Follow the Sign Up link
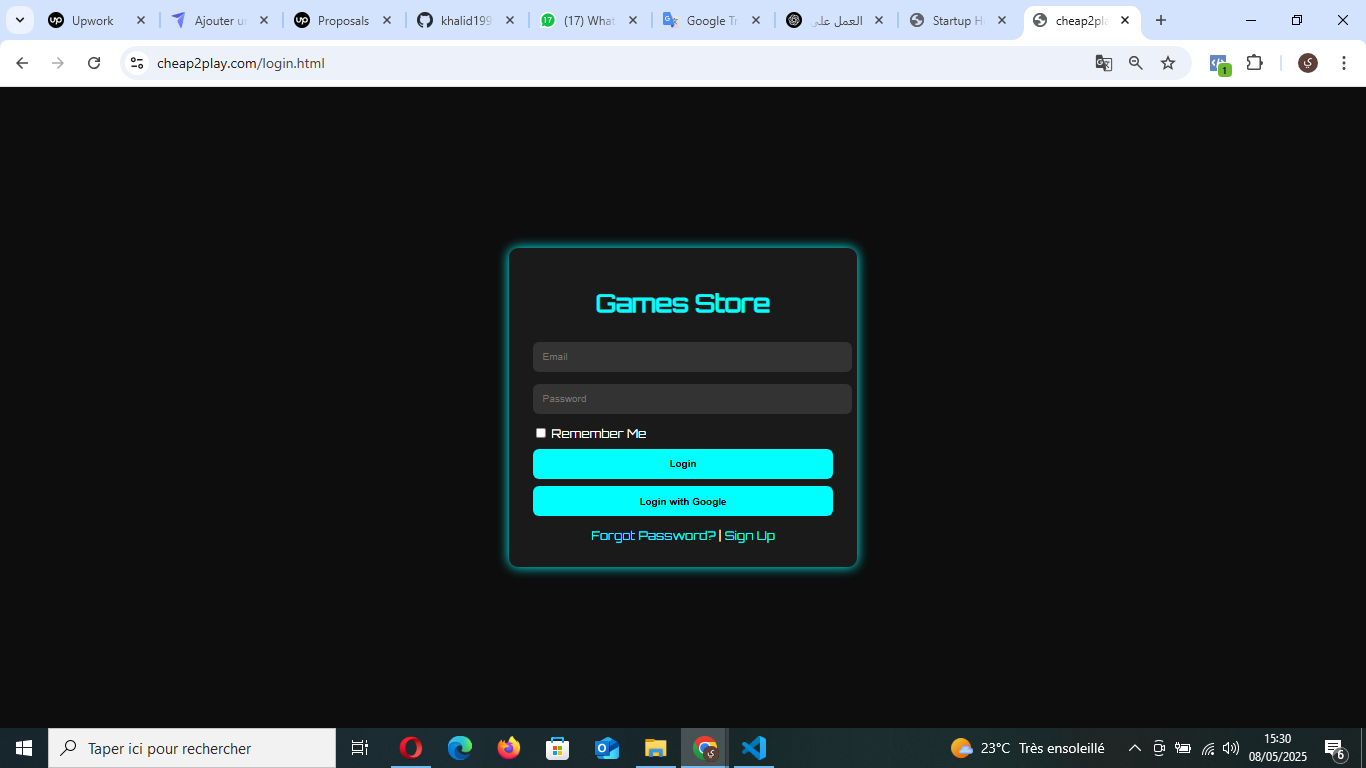The height and width of the screenshot is (768, 1366). click(x=750, y=536)
